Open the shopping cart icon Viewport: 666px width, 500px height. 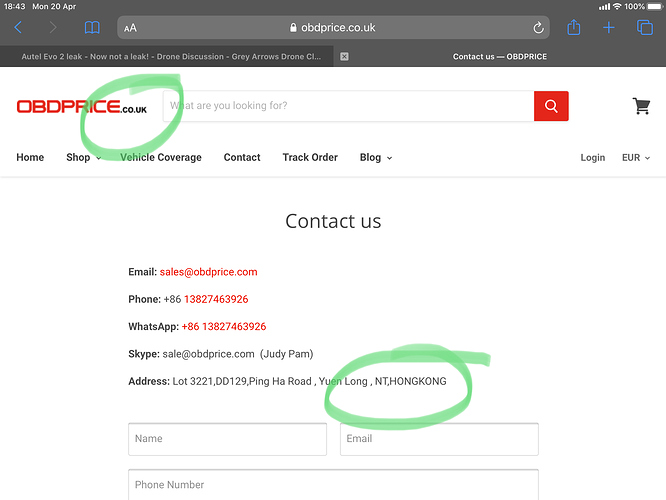tap(641, 106)
